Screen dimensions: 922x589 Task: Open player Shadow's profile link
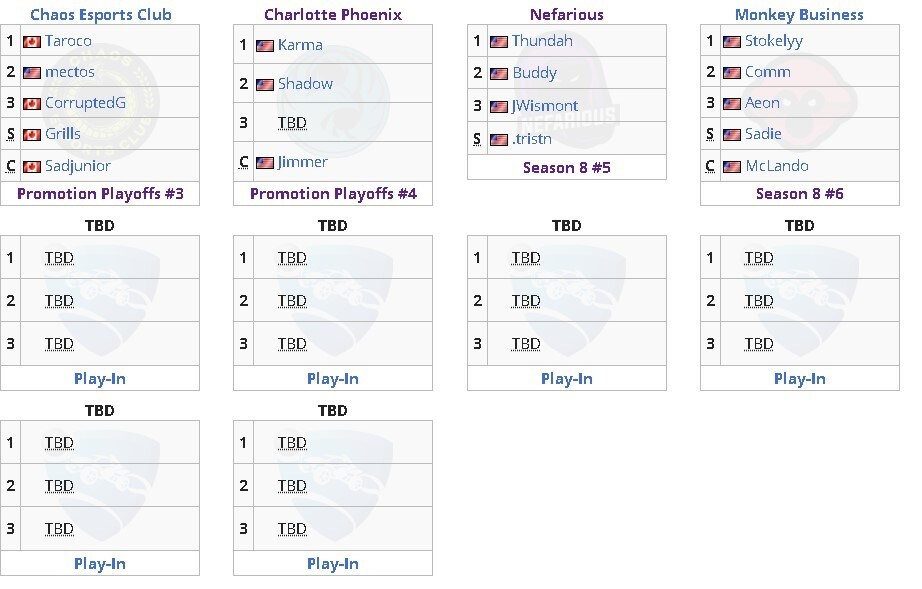tap(305, 84)
